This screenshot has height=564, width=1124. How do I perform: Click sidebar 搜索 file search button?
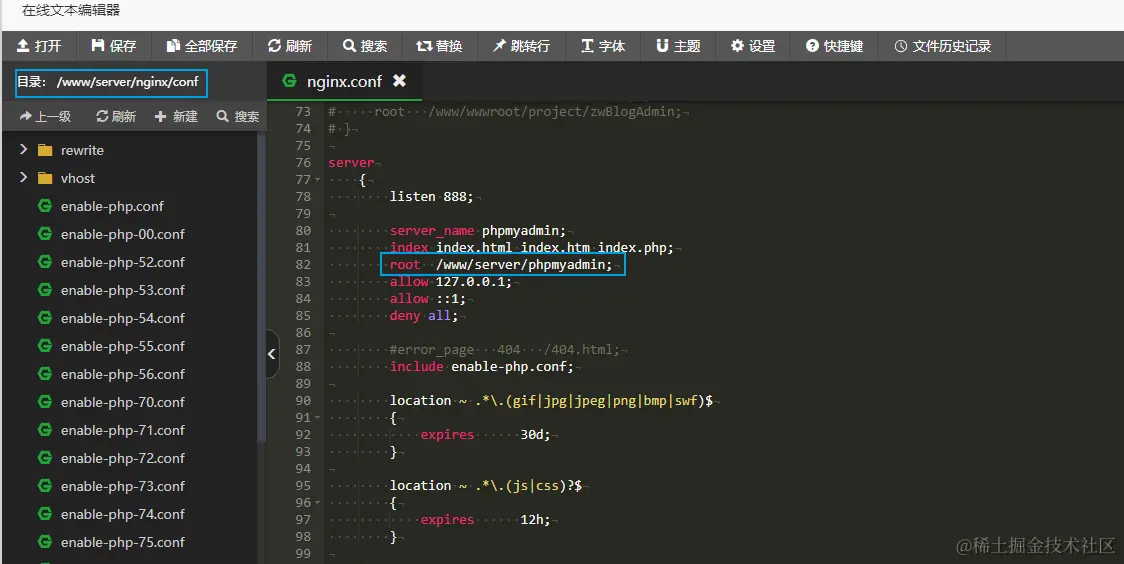(238, 116)
